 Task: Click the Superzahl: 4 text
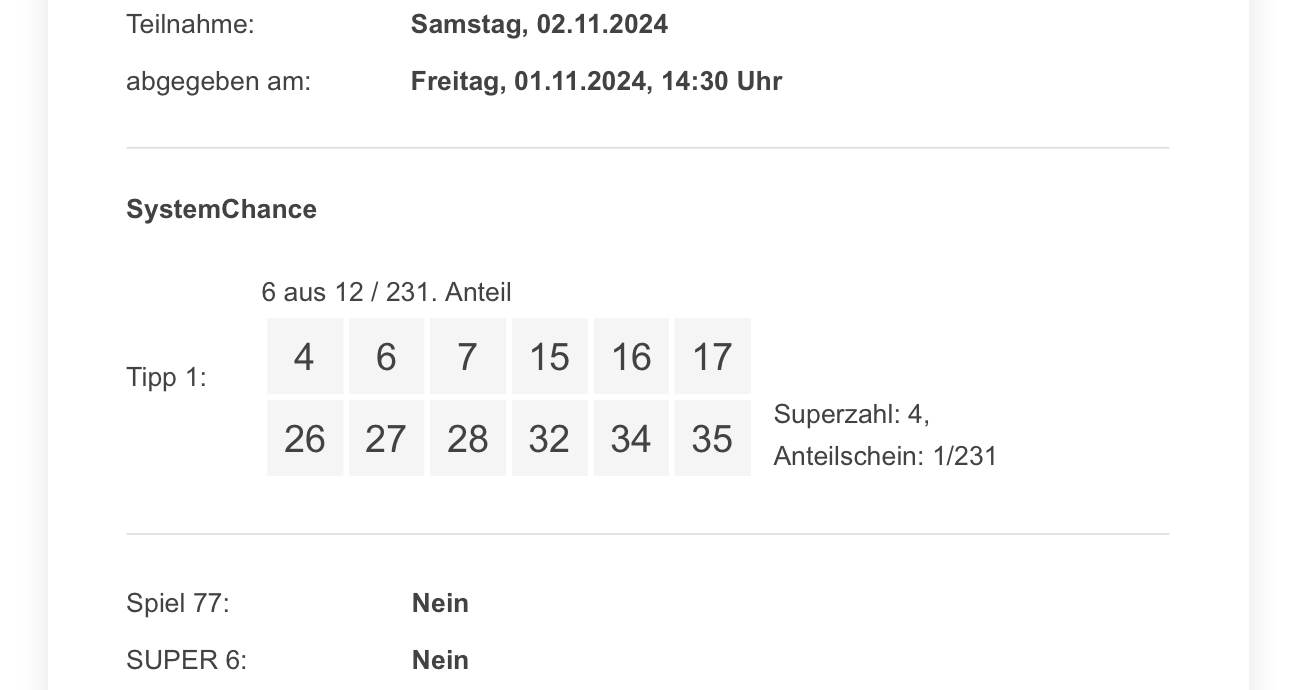coord(851,414)
